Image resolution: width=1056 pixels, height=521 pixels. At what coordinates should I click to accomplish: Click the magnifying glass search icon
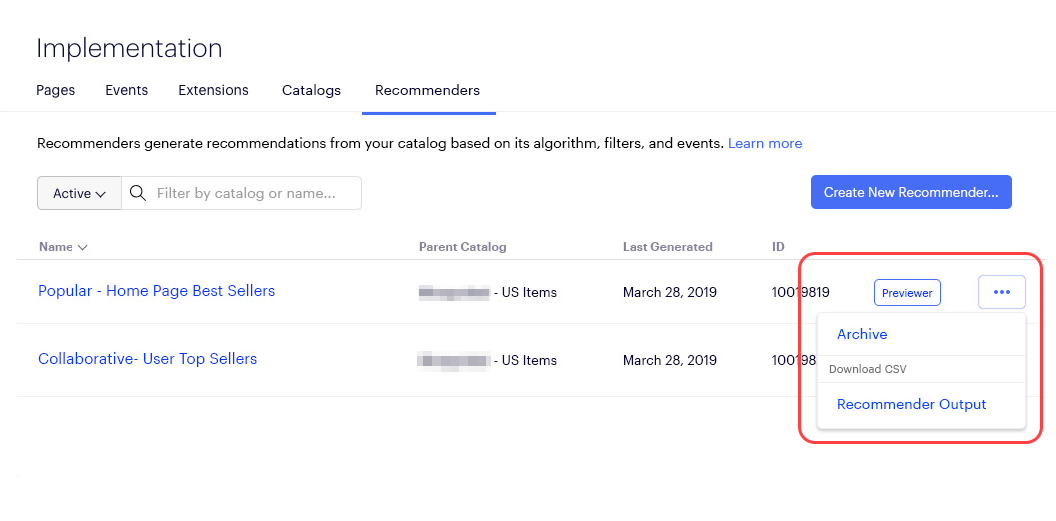[138, 193]
